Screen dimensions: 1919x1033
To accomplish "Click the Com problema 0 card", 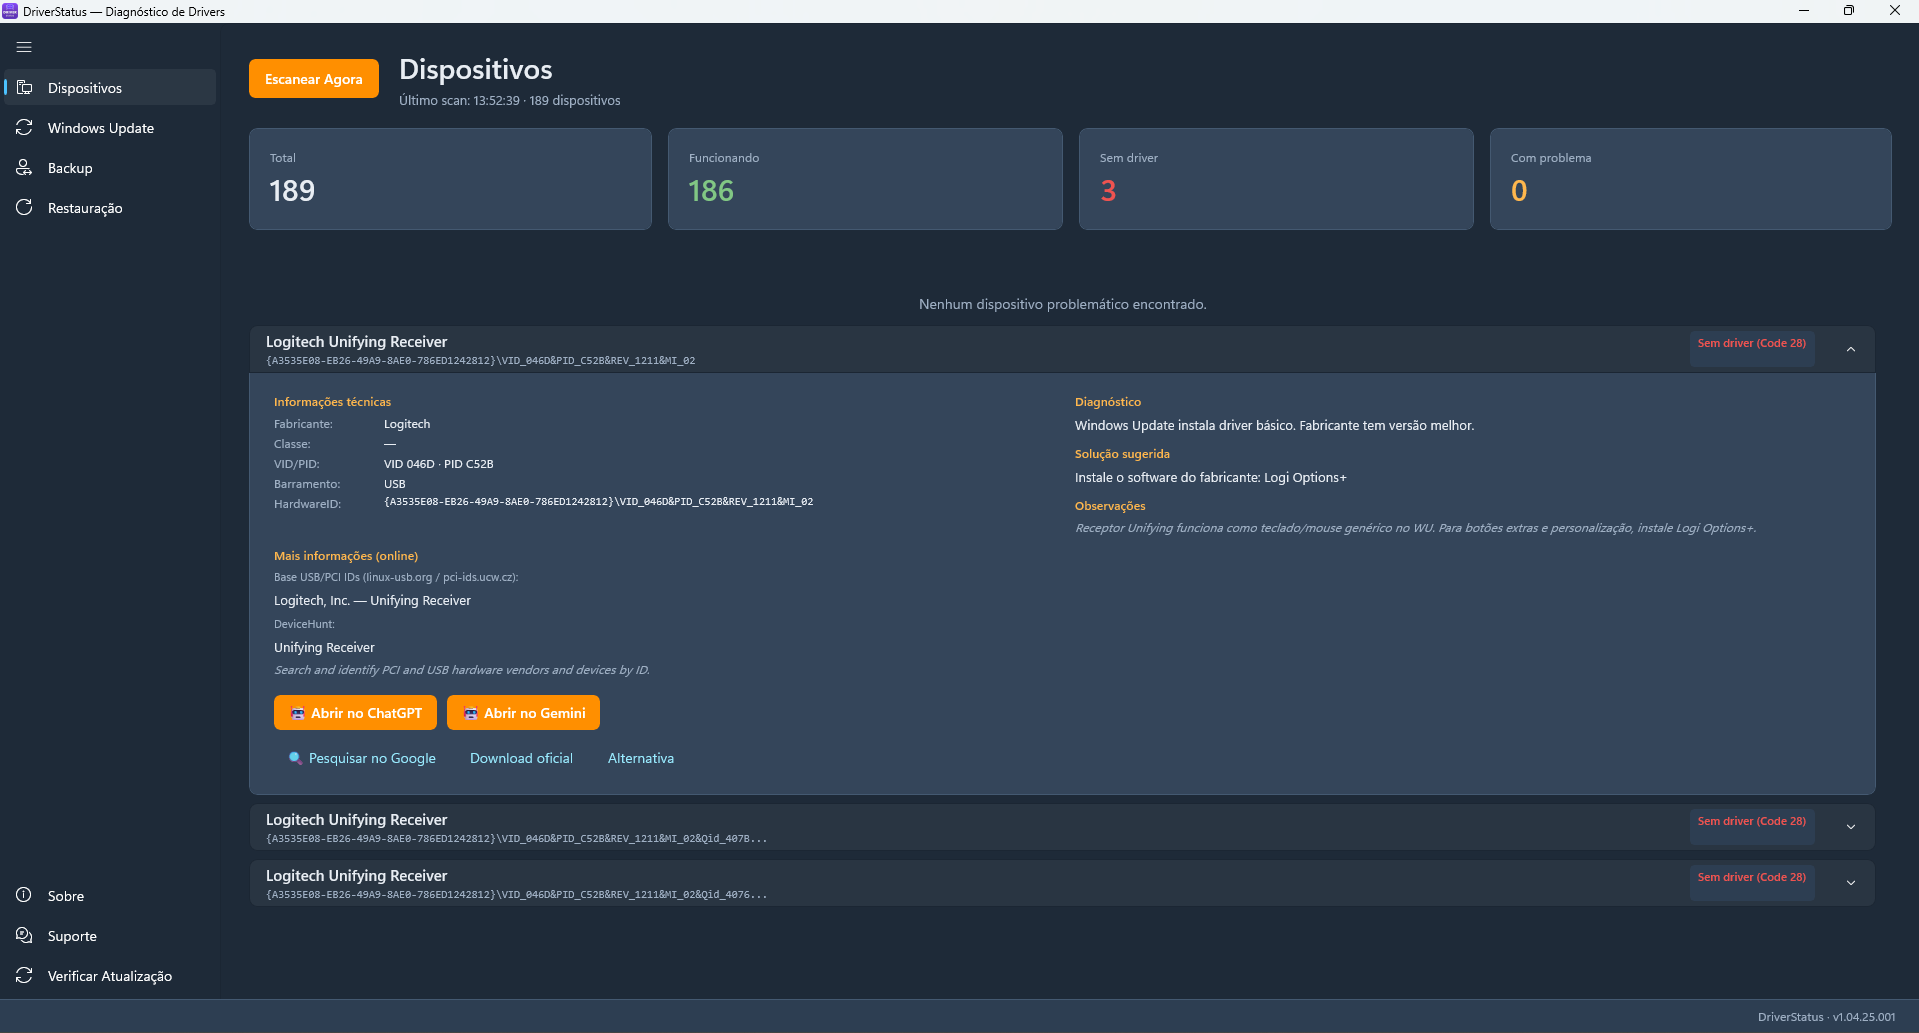I will click(x=1690, y=179).
